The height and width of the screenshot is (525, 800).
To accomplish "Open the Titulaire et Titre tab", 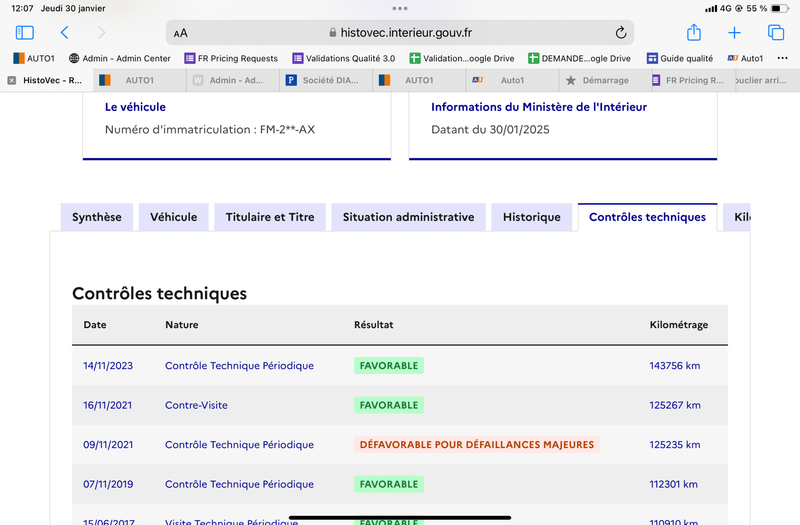I will click(270, 217).
